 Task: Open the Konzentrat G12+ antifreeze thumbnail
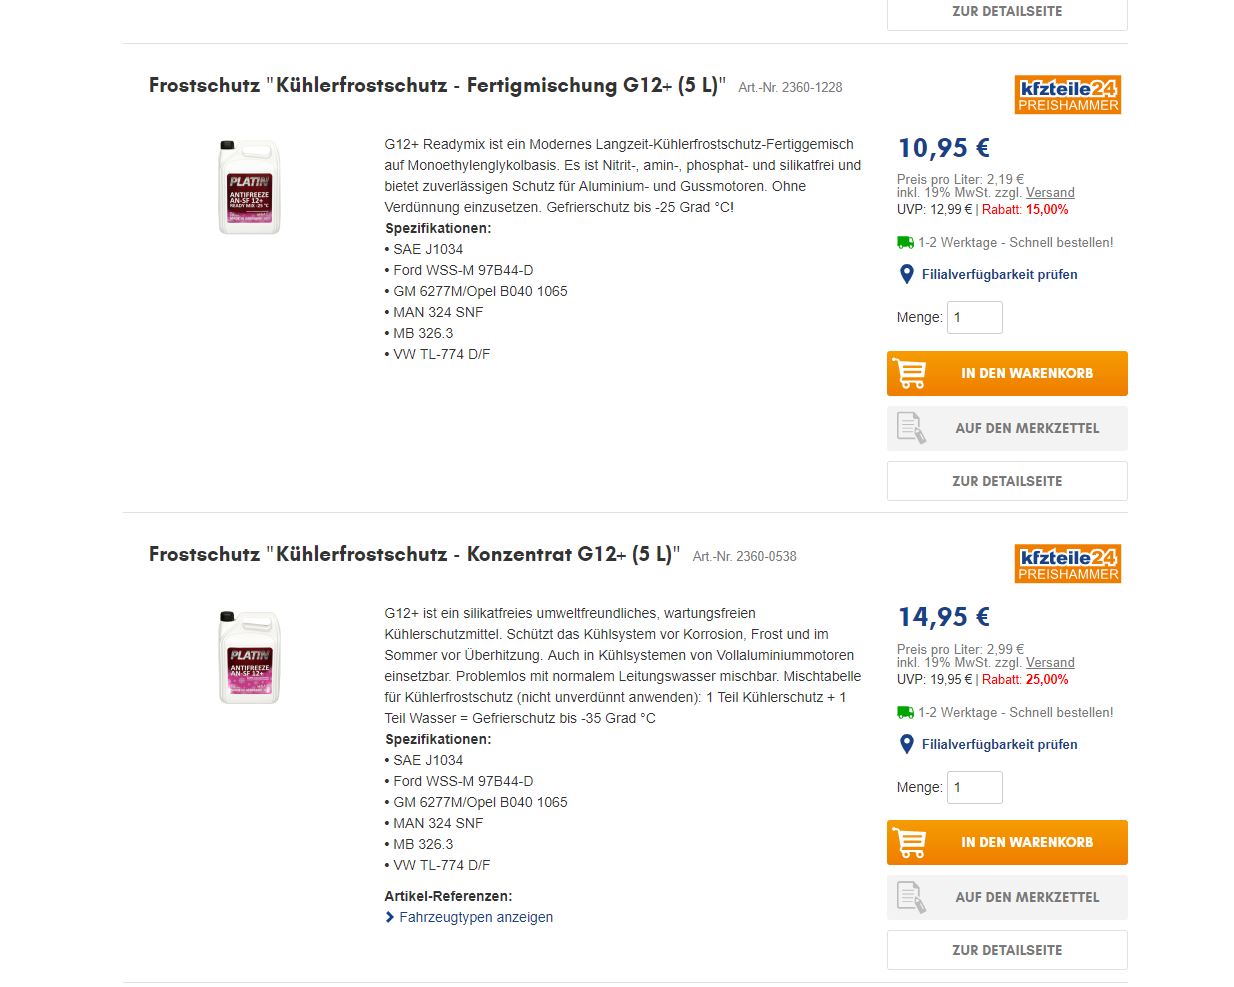point(249,658)
